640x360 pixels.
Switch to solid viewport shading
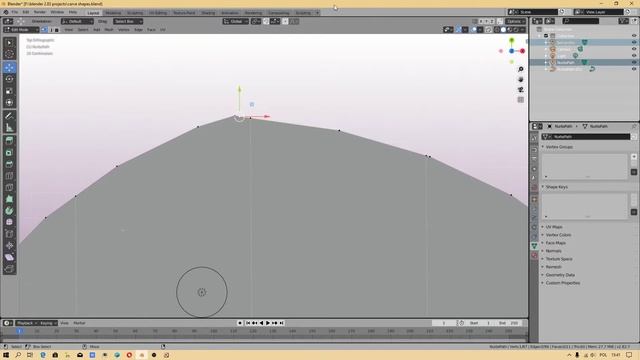pos(503,30)
